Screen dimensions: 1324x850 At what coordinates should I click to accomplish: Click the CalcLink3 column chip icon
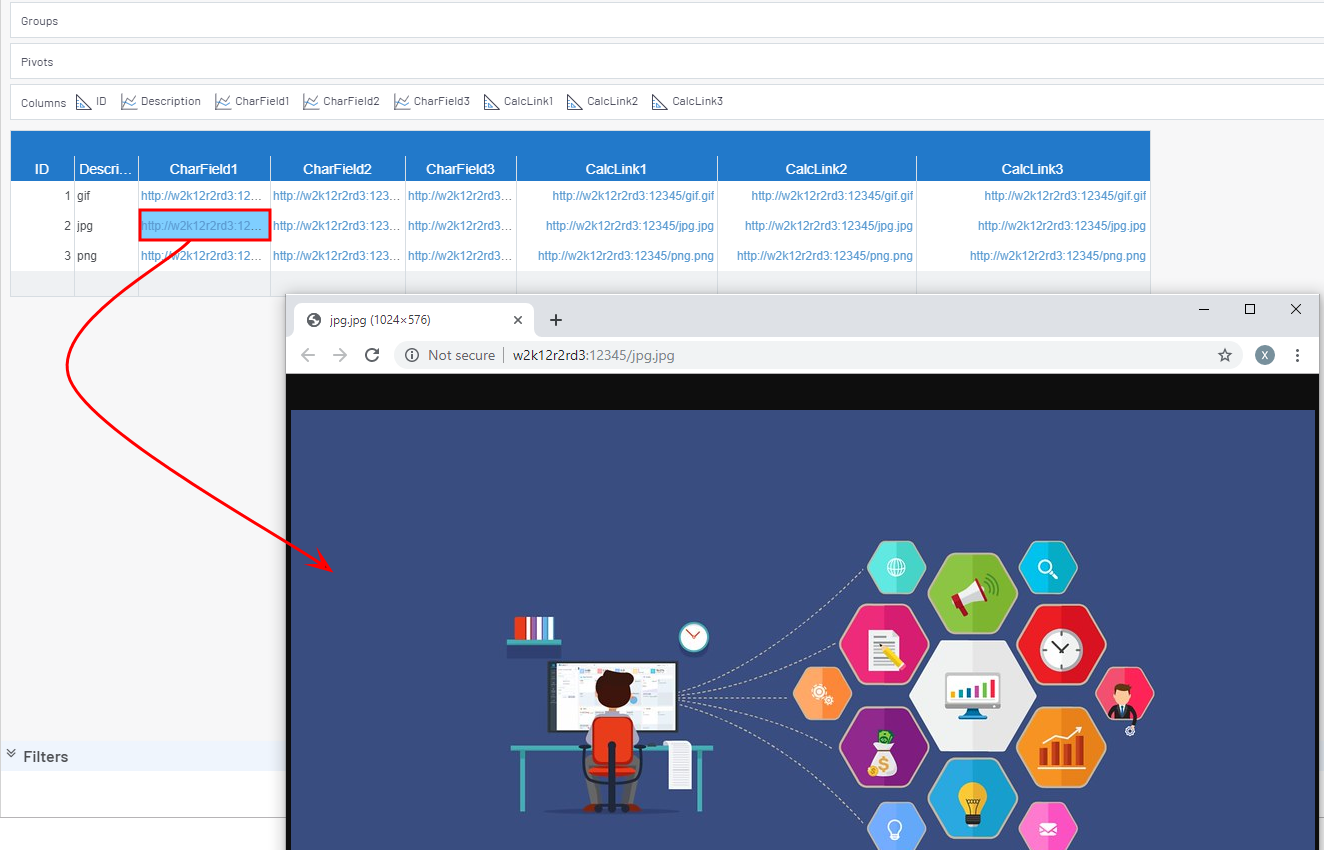click(660, 102)
